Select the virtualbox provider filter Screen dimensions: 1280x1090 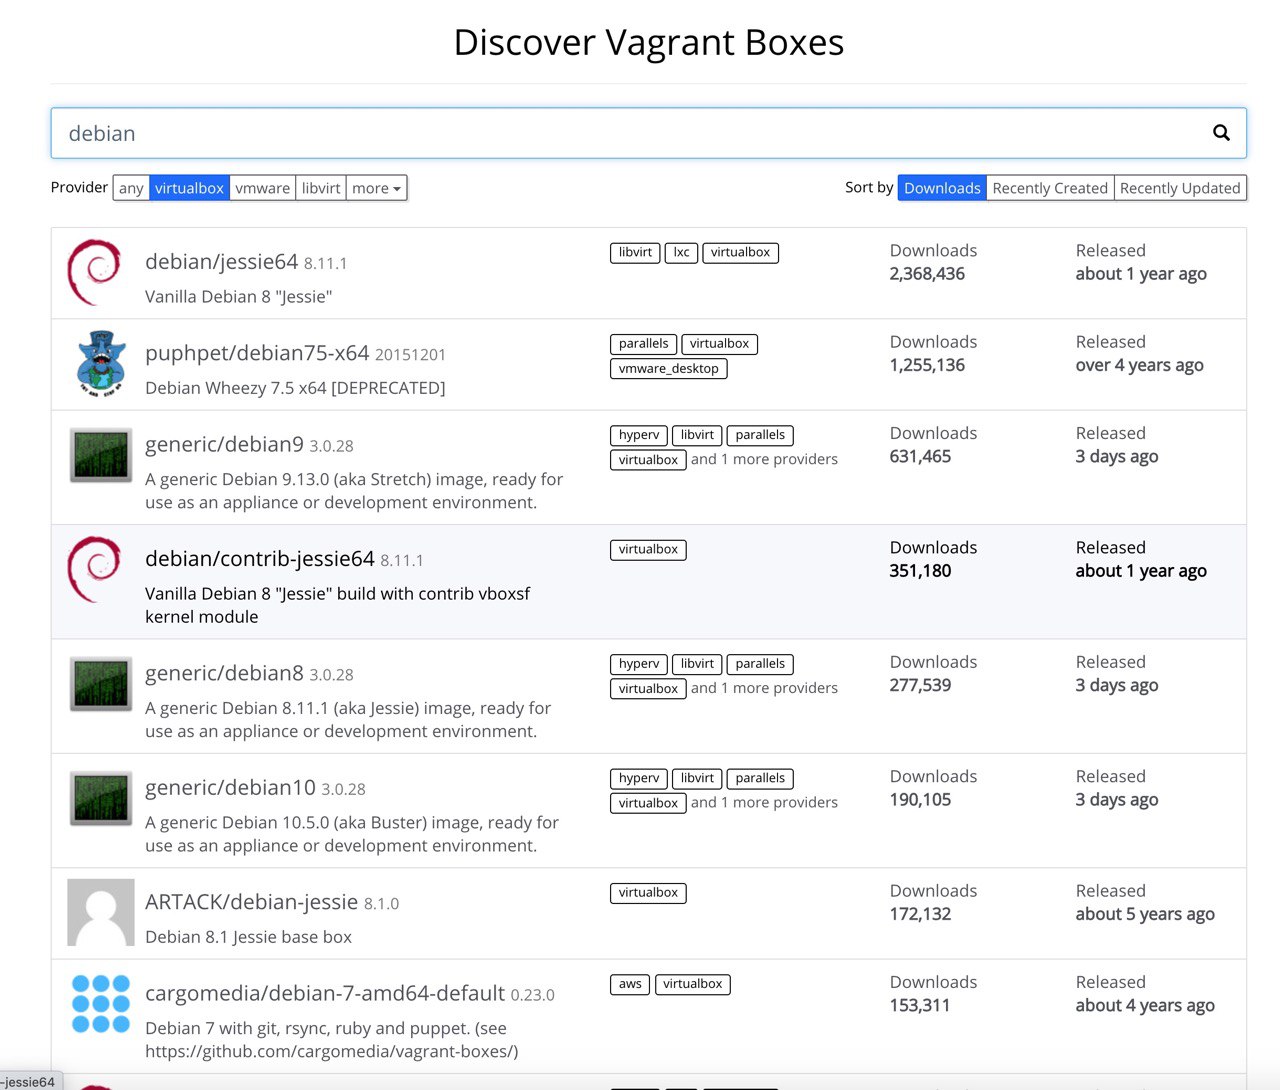189,188
